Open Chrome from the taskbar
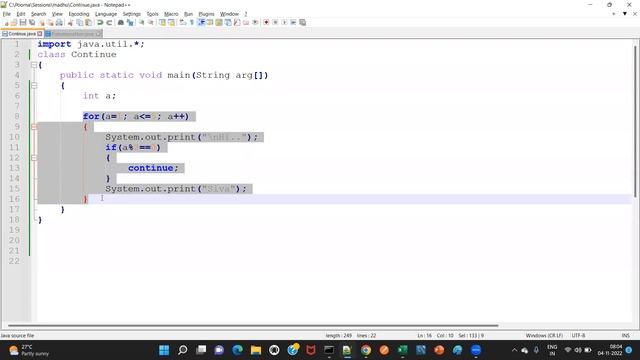640x360 pixels. coord(366,350)
